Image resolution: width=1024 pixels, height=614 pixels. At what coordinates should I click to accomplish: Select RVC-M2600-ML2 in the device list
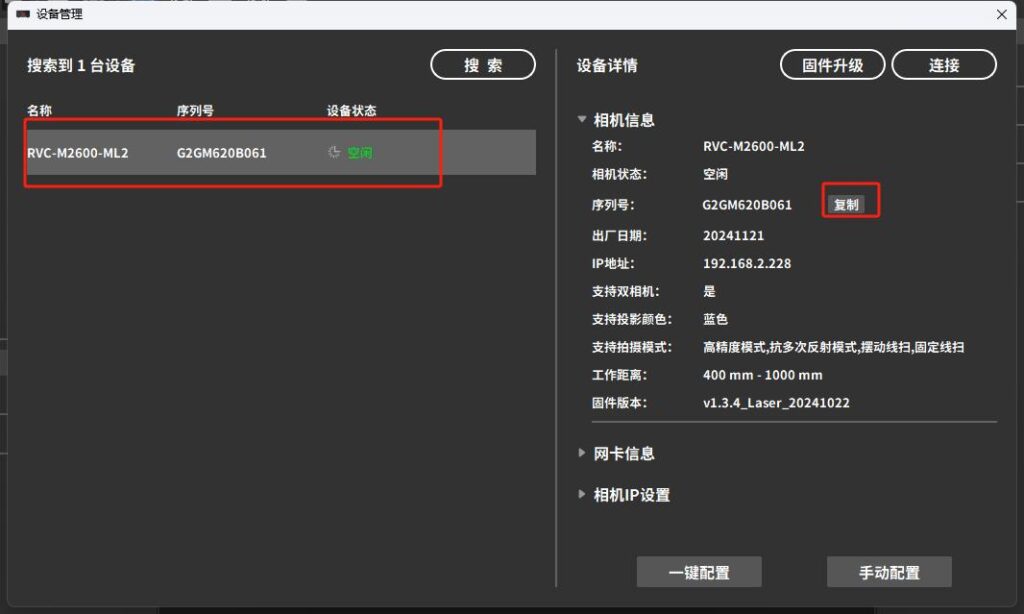click(x=78, y=153)
